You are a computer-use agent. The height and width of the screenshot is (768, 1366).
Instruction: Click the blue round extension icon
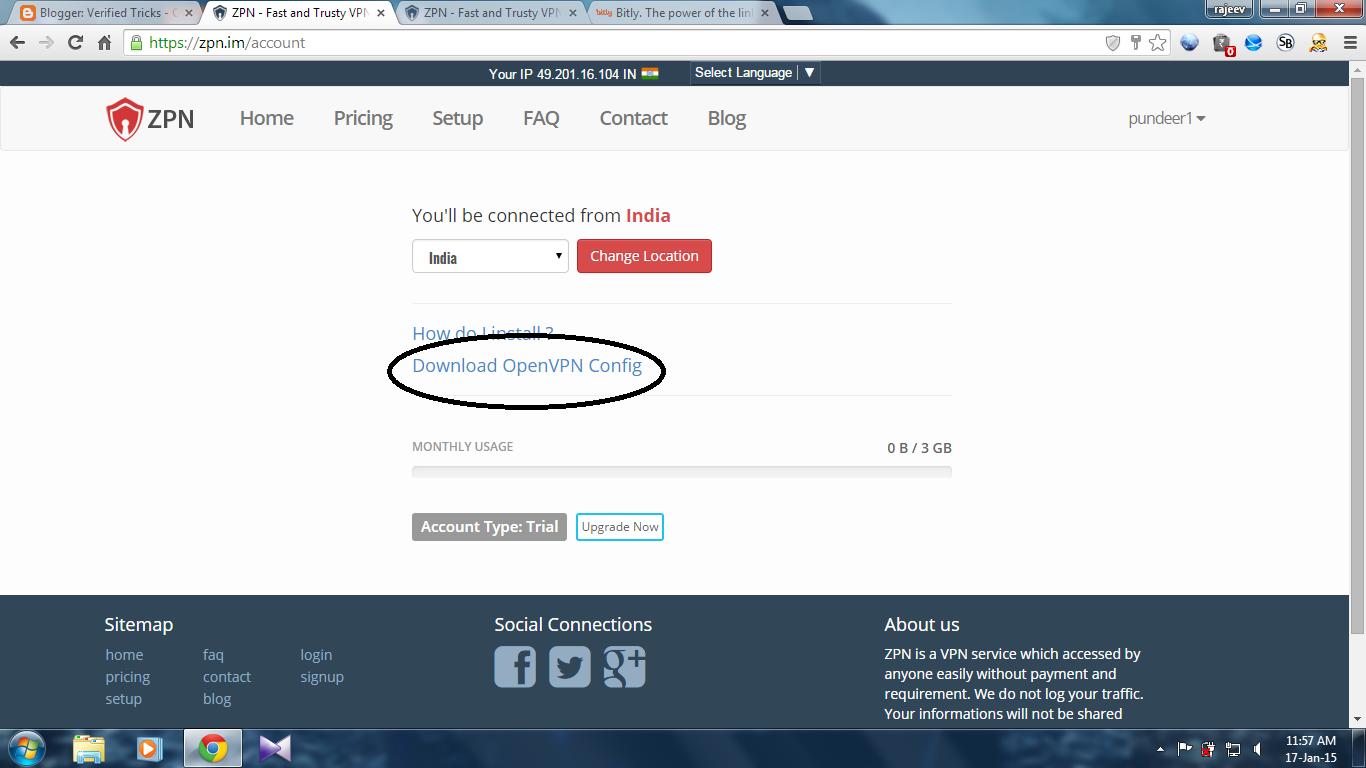pyautogui.click(x=1254, y=43)
